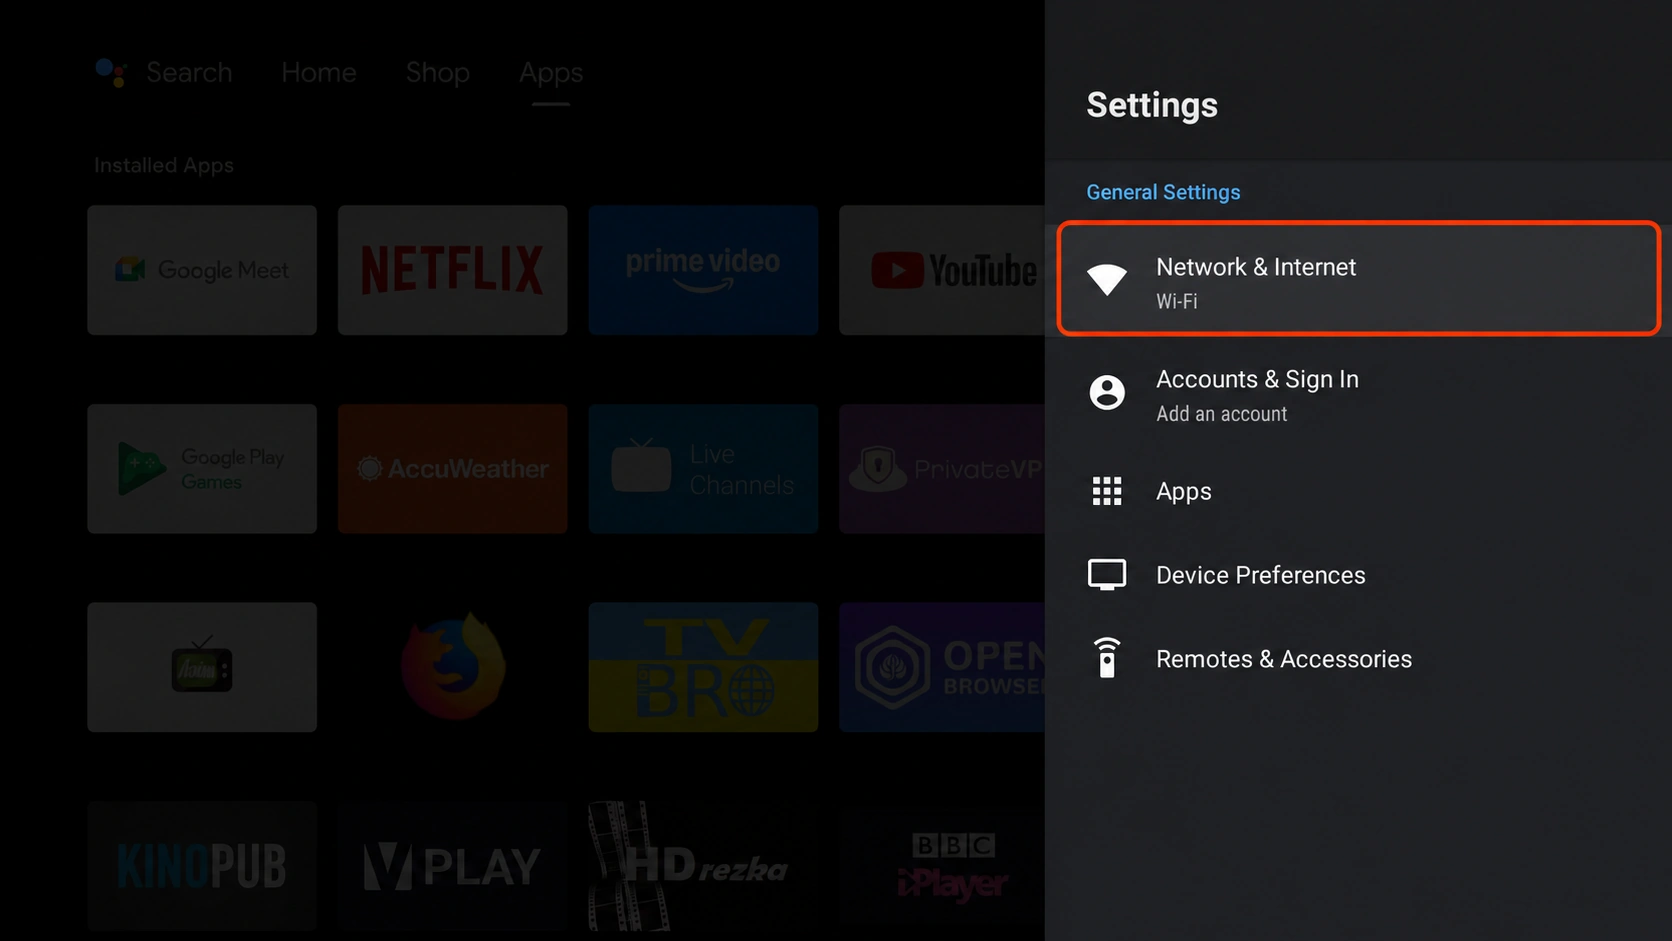Launch Google Play Games
1672x941 pixels.
(x=202, y=469)
